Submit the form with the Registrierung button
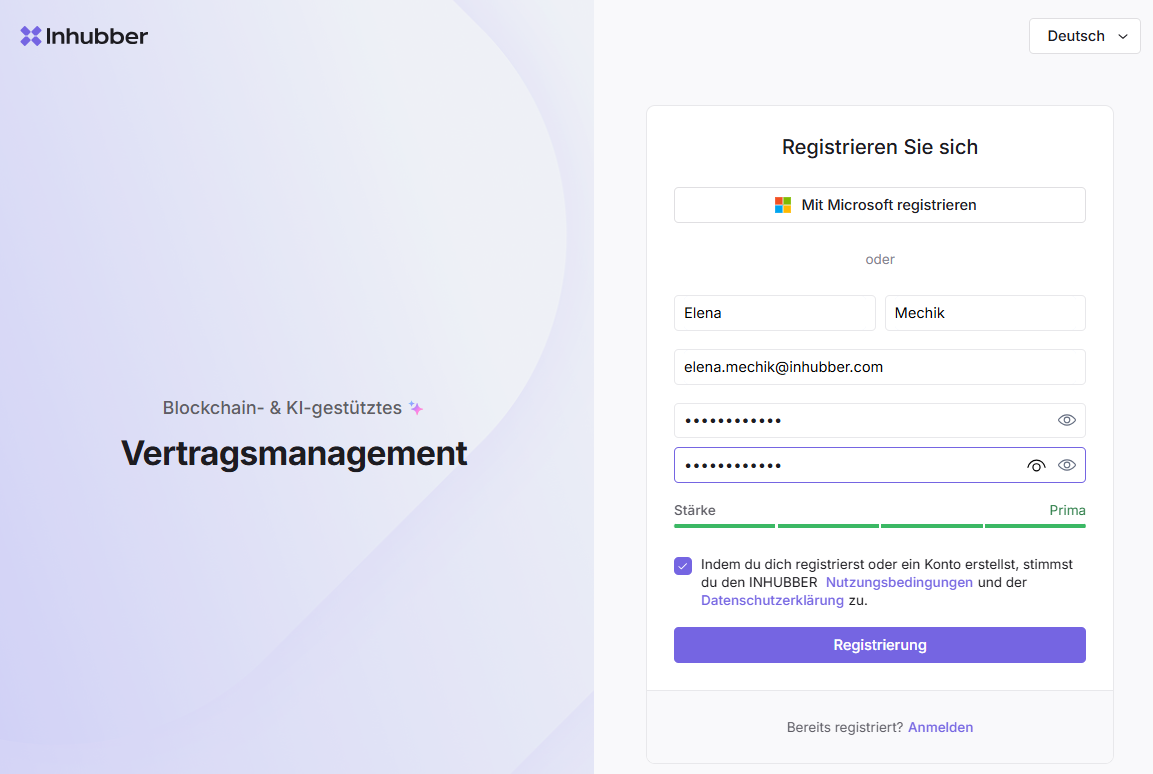Image resolution: width=1153 pixels, height=774 pixels. [x=879, y=645]
